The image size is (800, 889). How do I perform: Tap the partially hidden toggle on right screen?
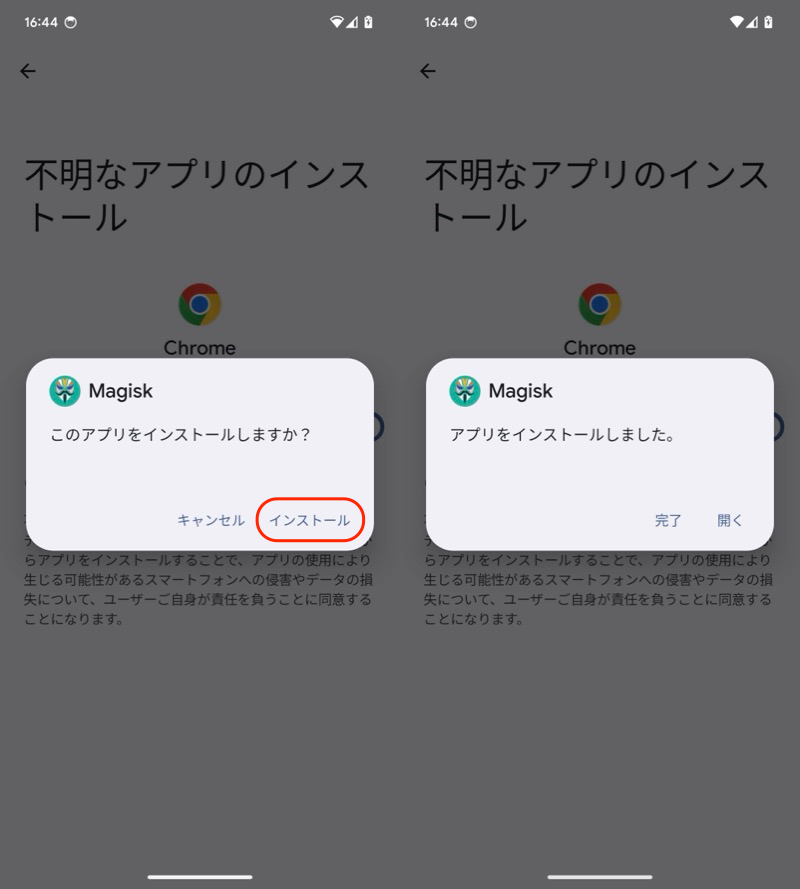[779, 426]
